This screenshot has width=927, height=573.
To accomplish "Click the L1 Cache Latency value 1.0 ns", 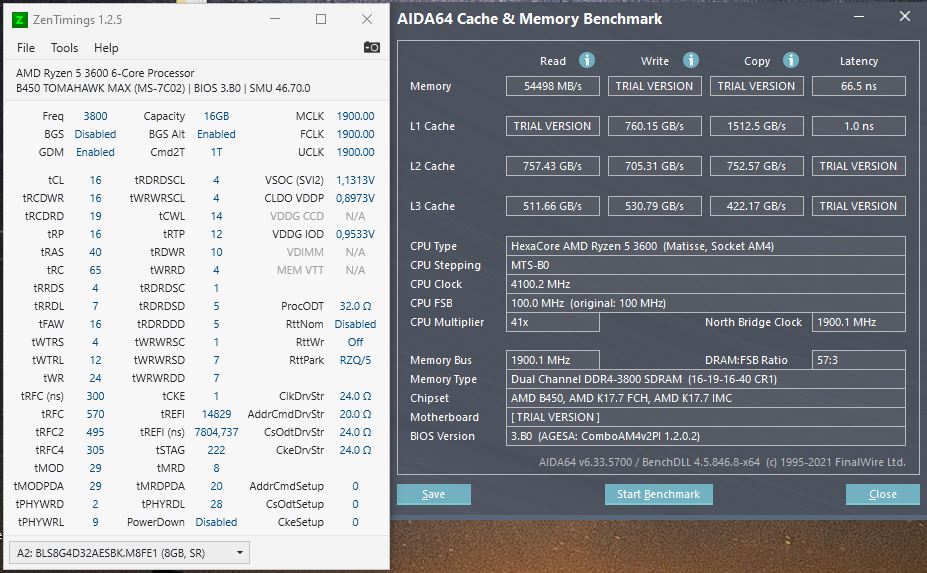I will tap(858, 126).
